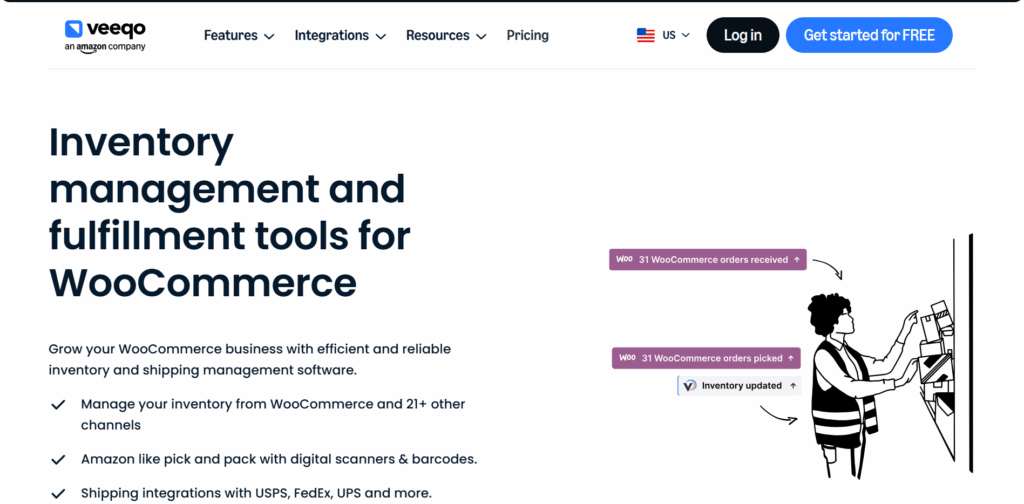1024x504 pixels.
Task: Click '31 WooCommerce orders received' text
Action: click(x=713, y=260)
